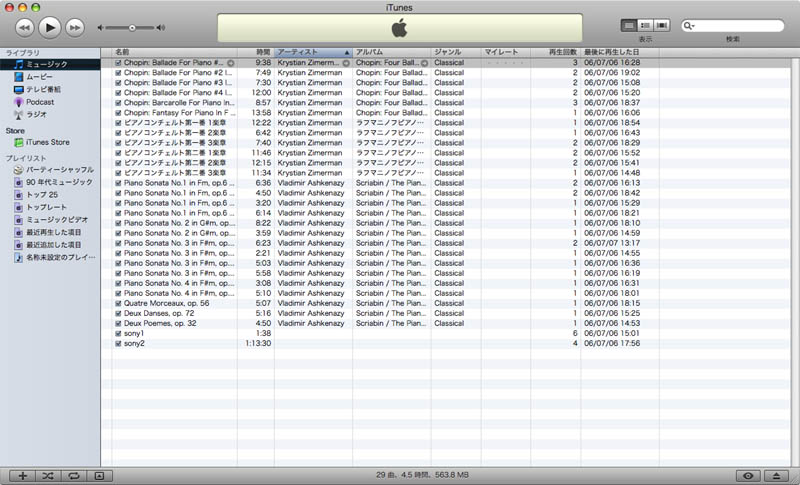Image resolution: width=800 pixels, height=485 pixels.
Task: Open the search field magnifier dropdown
Action: (x=690, y=26)
